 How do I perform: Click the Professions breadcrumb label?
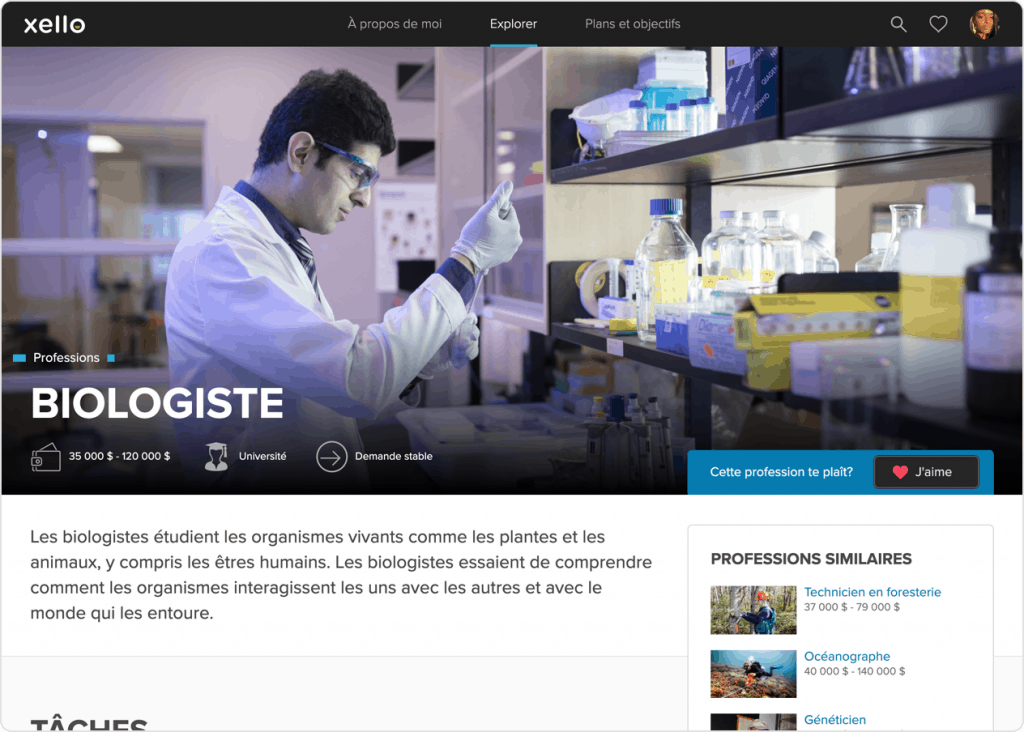click(x=66, y=358)
